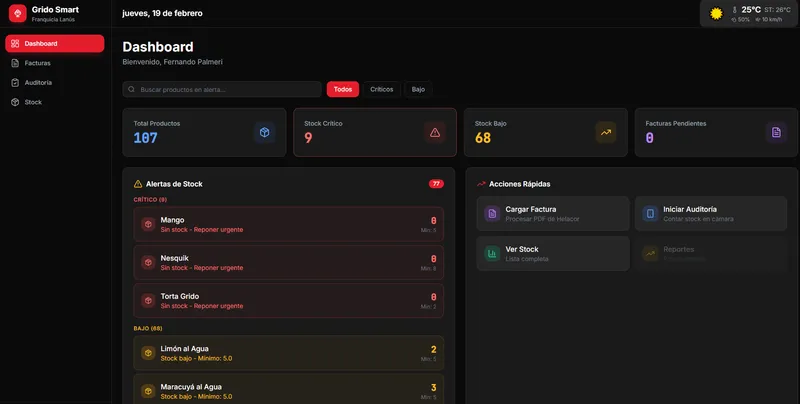
Task: Click the stock value 2 on Limón al Agua
Action: pyautogui.click(x=433, y=349)
